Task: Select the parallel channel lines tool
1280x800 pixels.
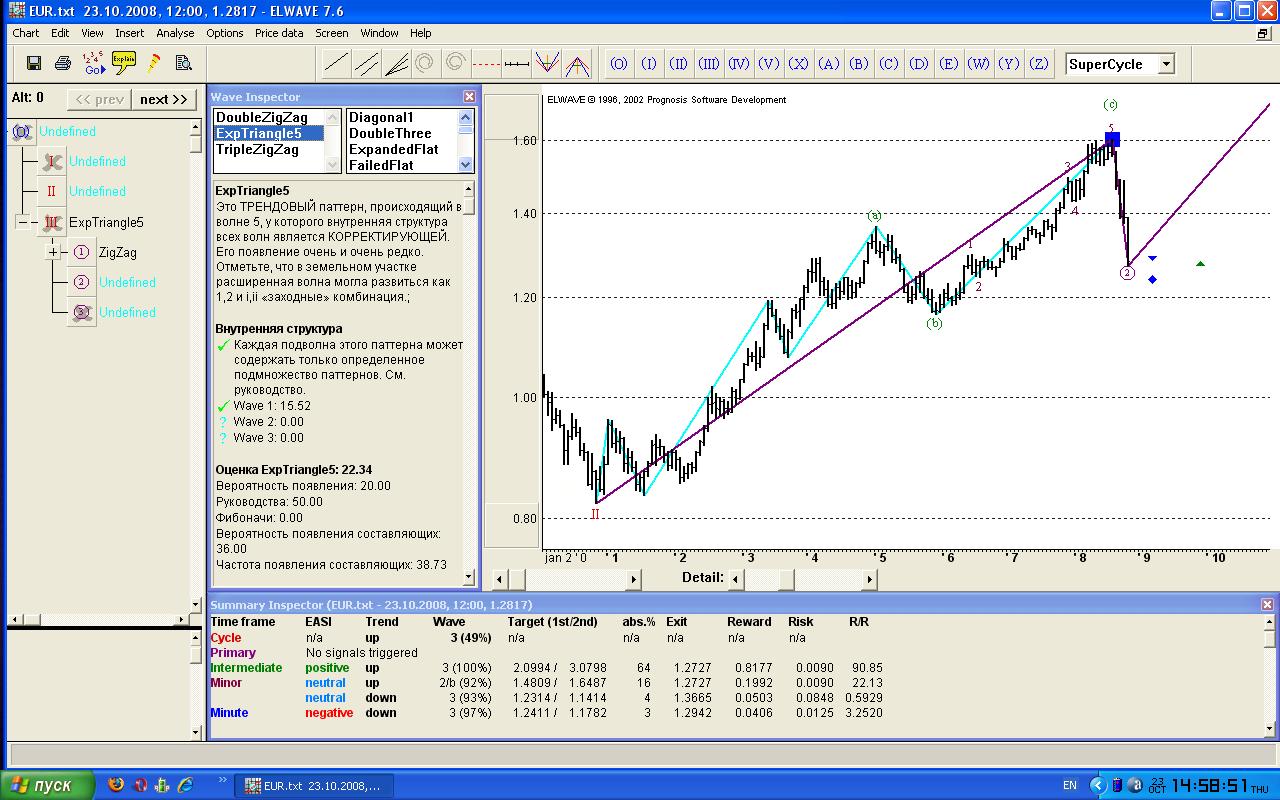Action: coord(366,64)
